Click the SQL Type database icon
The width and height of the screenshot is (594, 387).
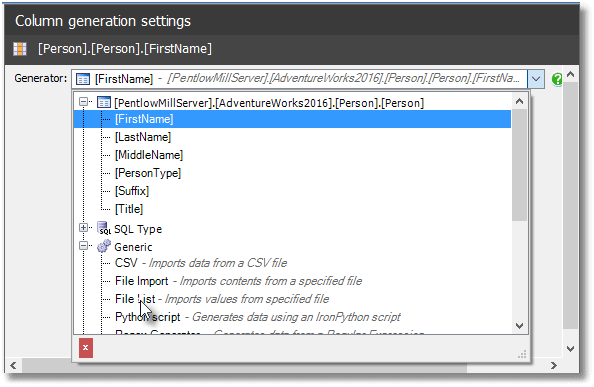pos(104,228)
